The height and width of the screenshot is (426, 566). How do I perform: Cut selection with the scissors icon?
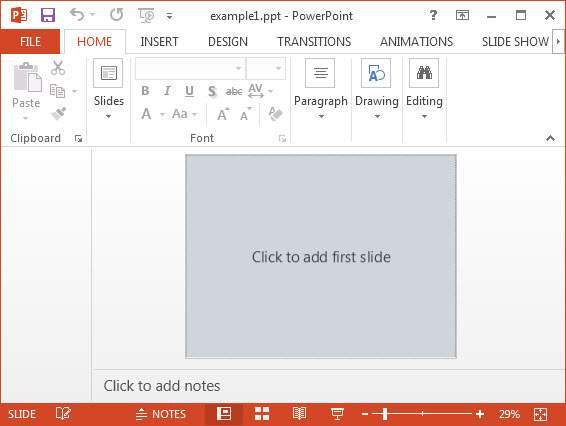pyautogui.click(x=58, y=68)
